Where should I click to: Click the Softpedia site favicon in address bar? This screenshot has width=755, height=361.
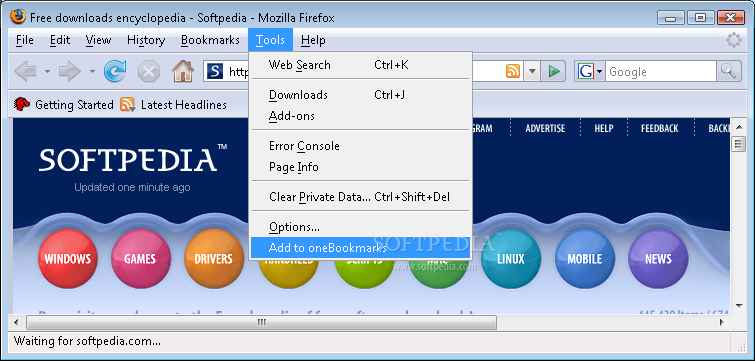[x=215, y=72]
